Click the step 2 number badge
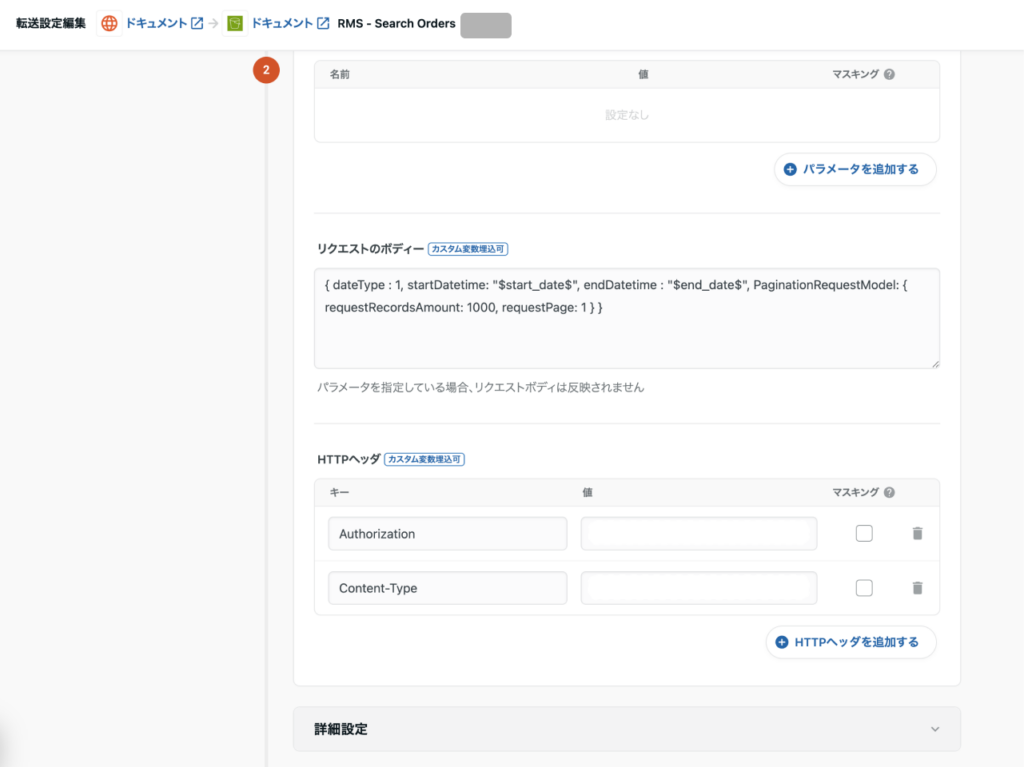The width and height of the screenshot is (1024, 767). (266, 70)
